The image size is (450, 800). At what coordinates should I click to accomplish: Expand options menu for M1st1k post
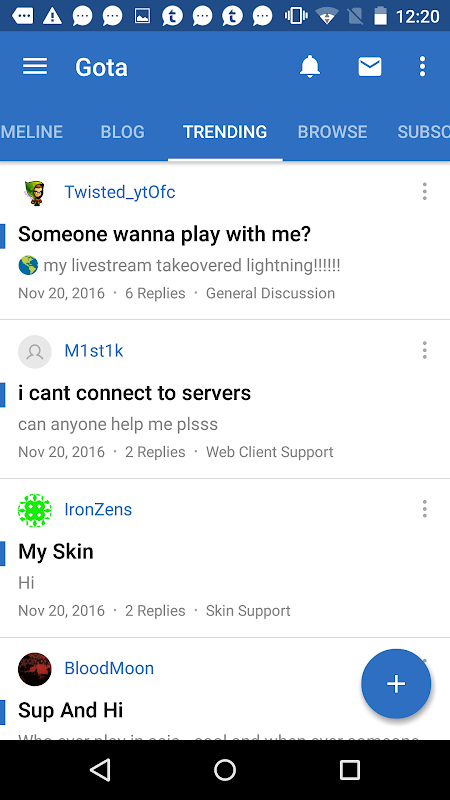424,351
